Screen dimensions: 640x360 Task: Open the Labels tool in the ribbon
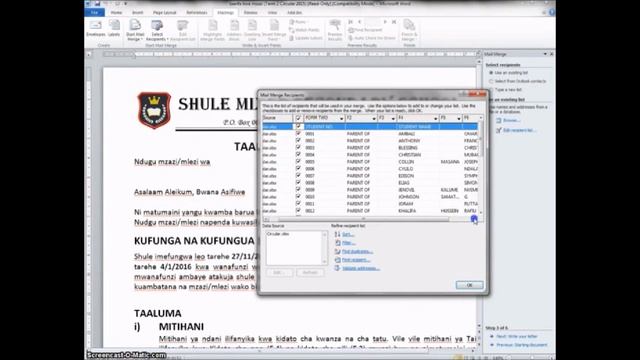pyautogui.click(x=114, y=29)
